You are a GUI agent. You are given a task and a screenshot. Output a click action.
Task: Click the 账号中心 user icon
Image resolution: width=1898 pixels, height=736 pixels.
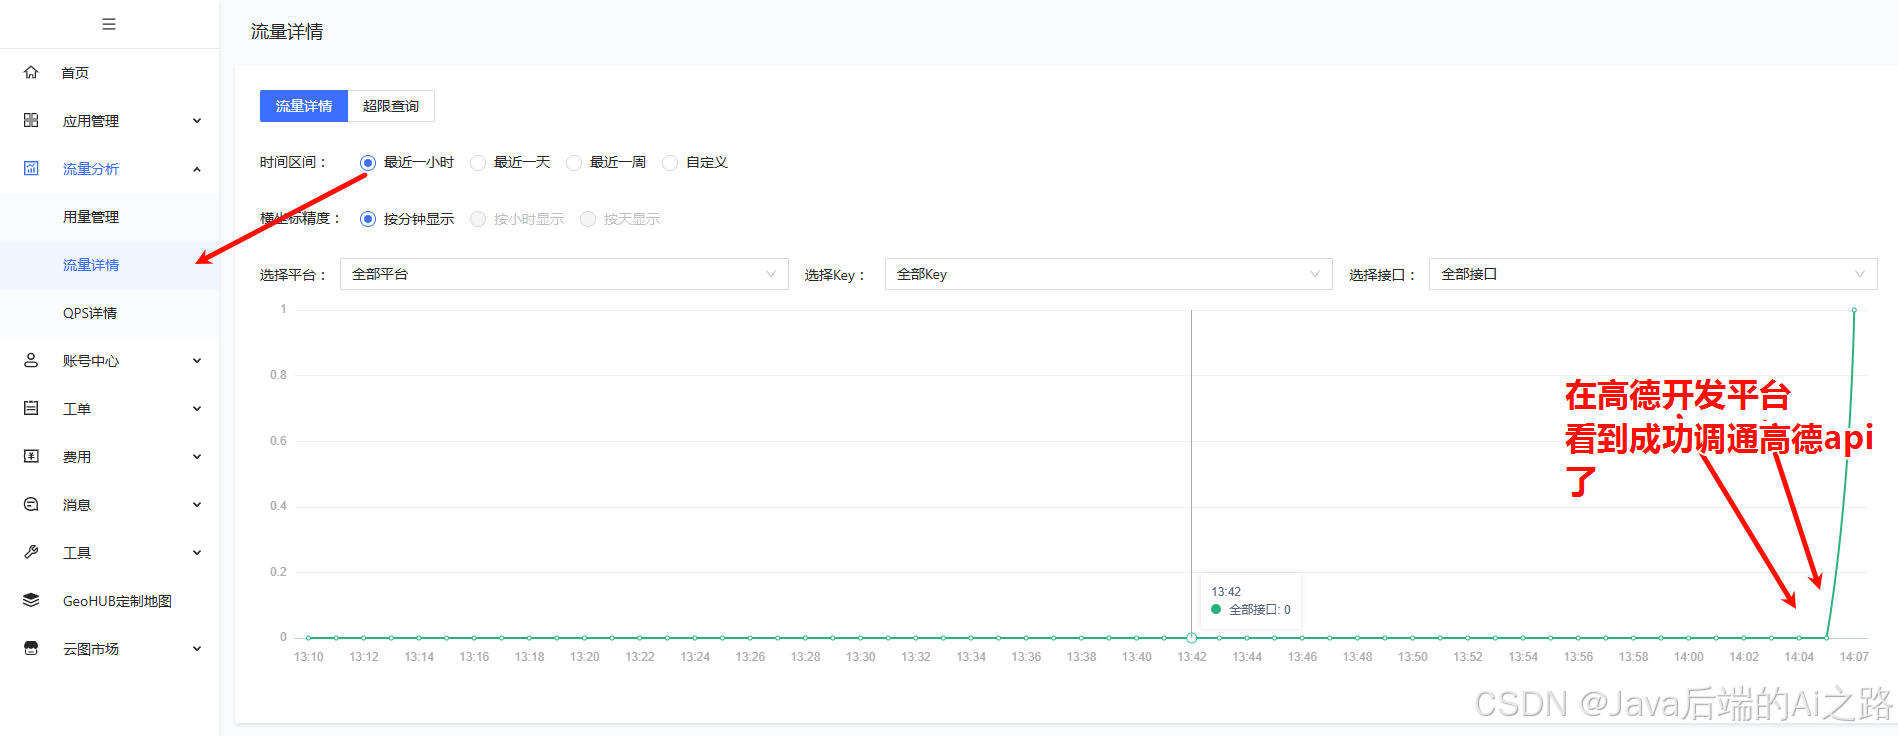coord(31,360)
